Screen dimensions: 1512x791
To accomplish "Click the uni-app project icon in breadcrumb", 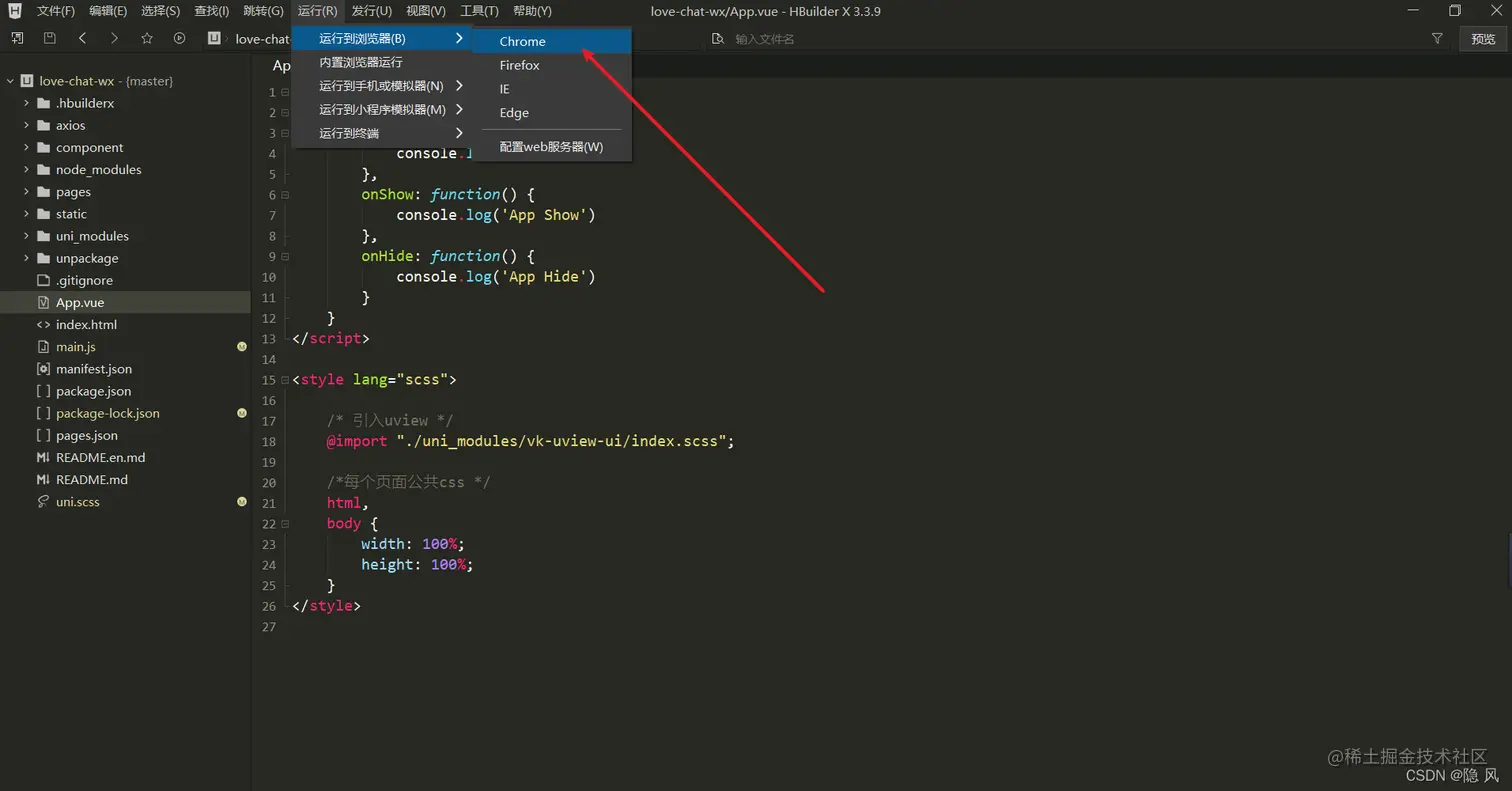I will click(x=214, y=38).
